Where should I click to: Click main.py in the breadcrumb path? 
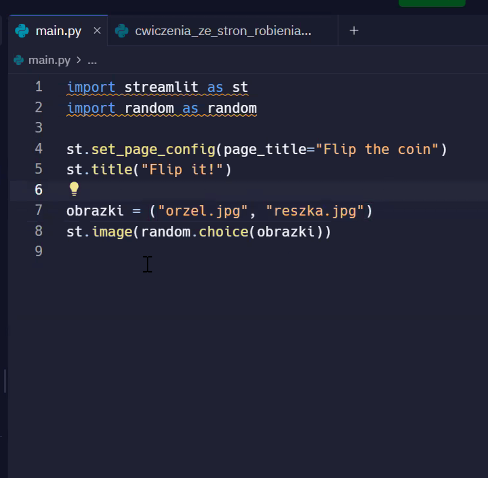pos(49,60)
